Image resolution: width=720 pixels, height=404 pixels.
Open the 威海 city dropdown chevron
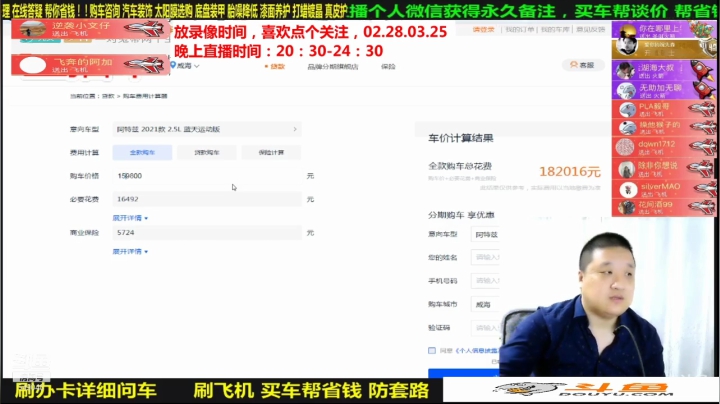point(197,66)
